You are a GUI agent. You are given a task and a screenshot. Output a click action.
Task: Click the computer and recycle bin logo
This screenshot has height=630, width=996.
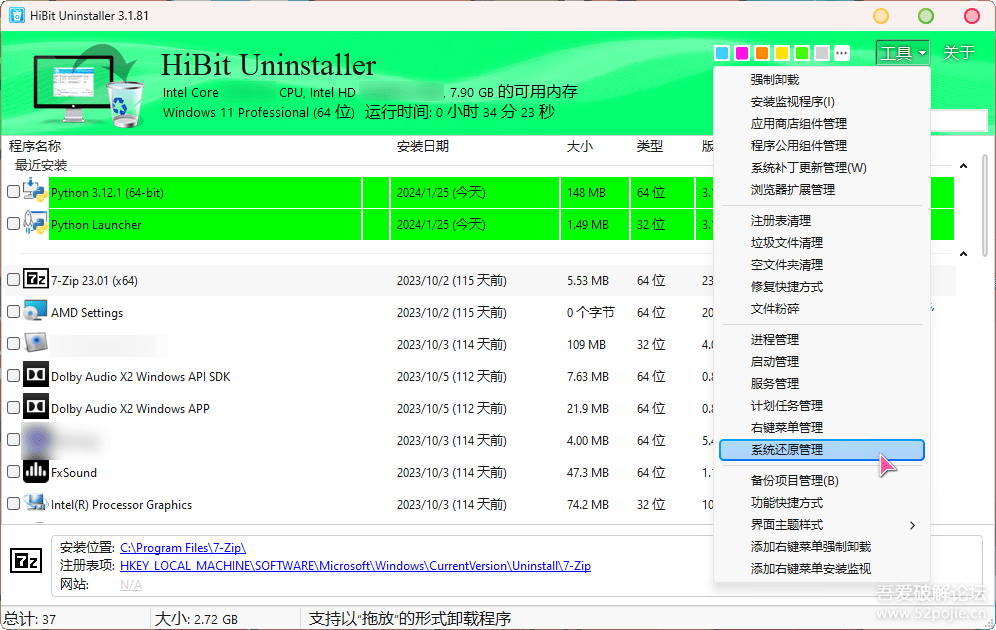pos(88,85)
